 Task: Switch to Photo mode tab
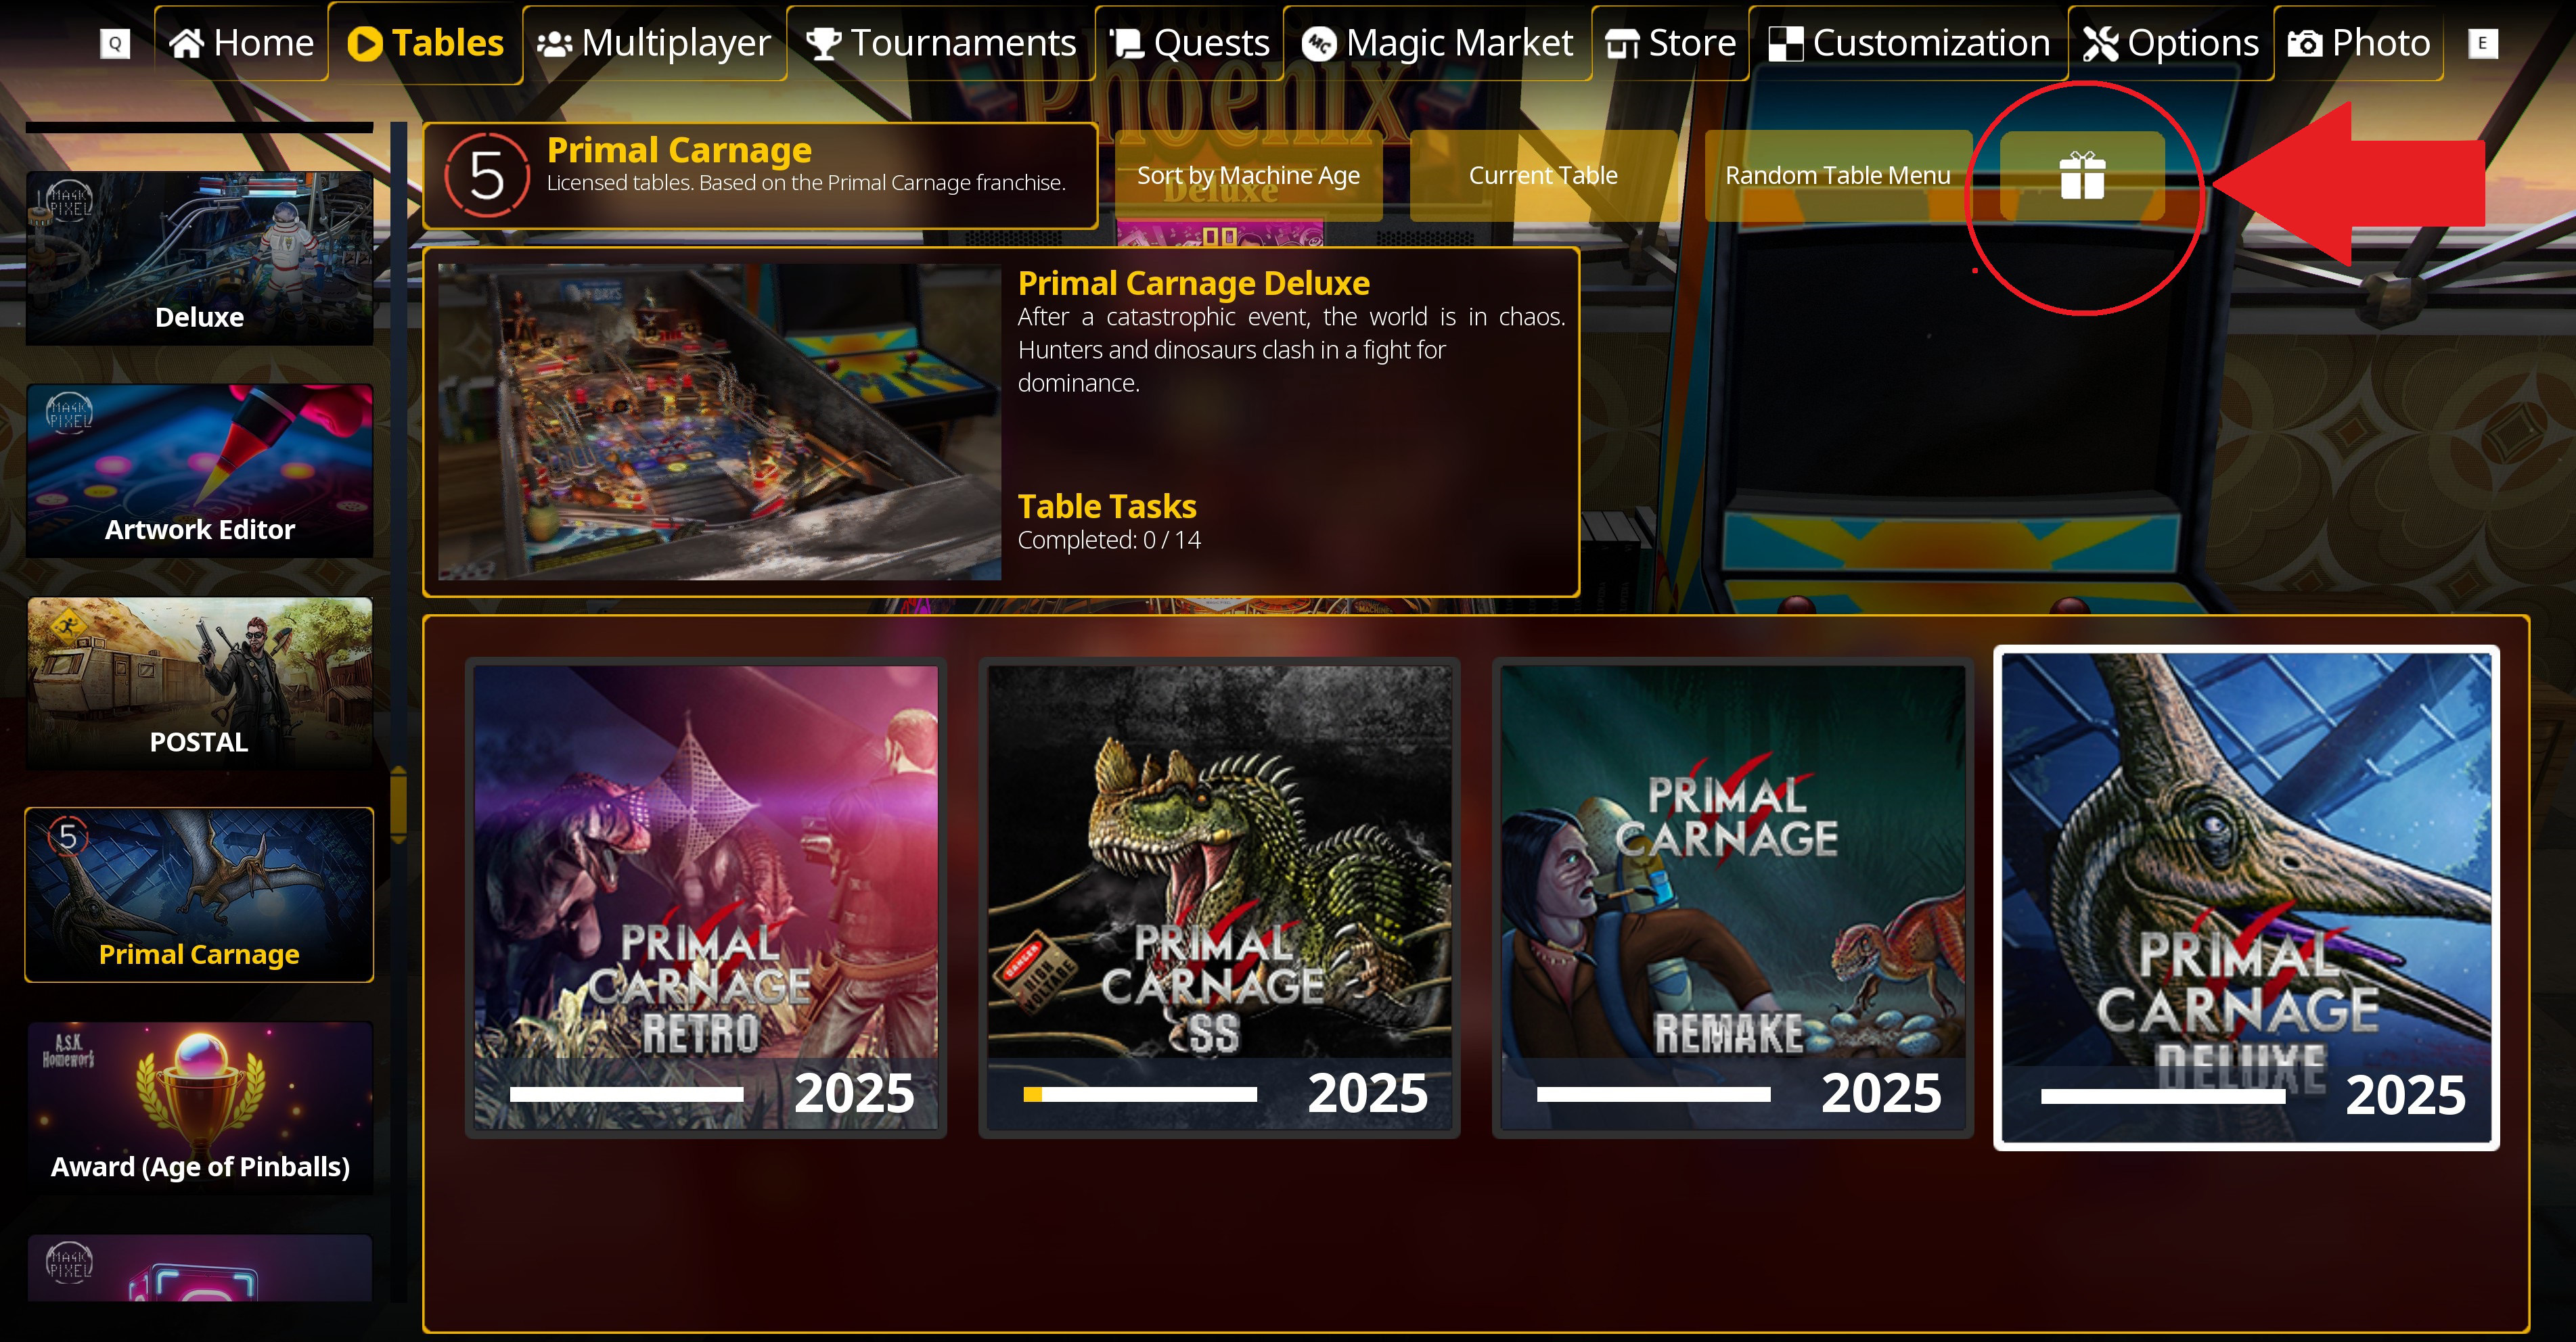[x=2359, y=43]
